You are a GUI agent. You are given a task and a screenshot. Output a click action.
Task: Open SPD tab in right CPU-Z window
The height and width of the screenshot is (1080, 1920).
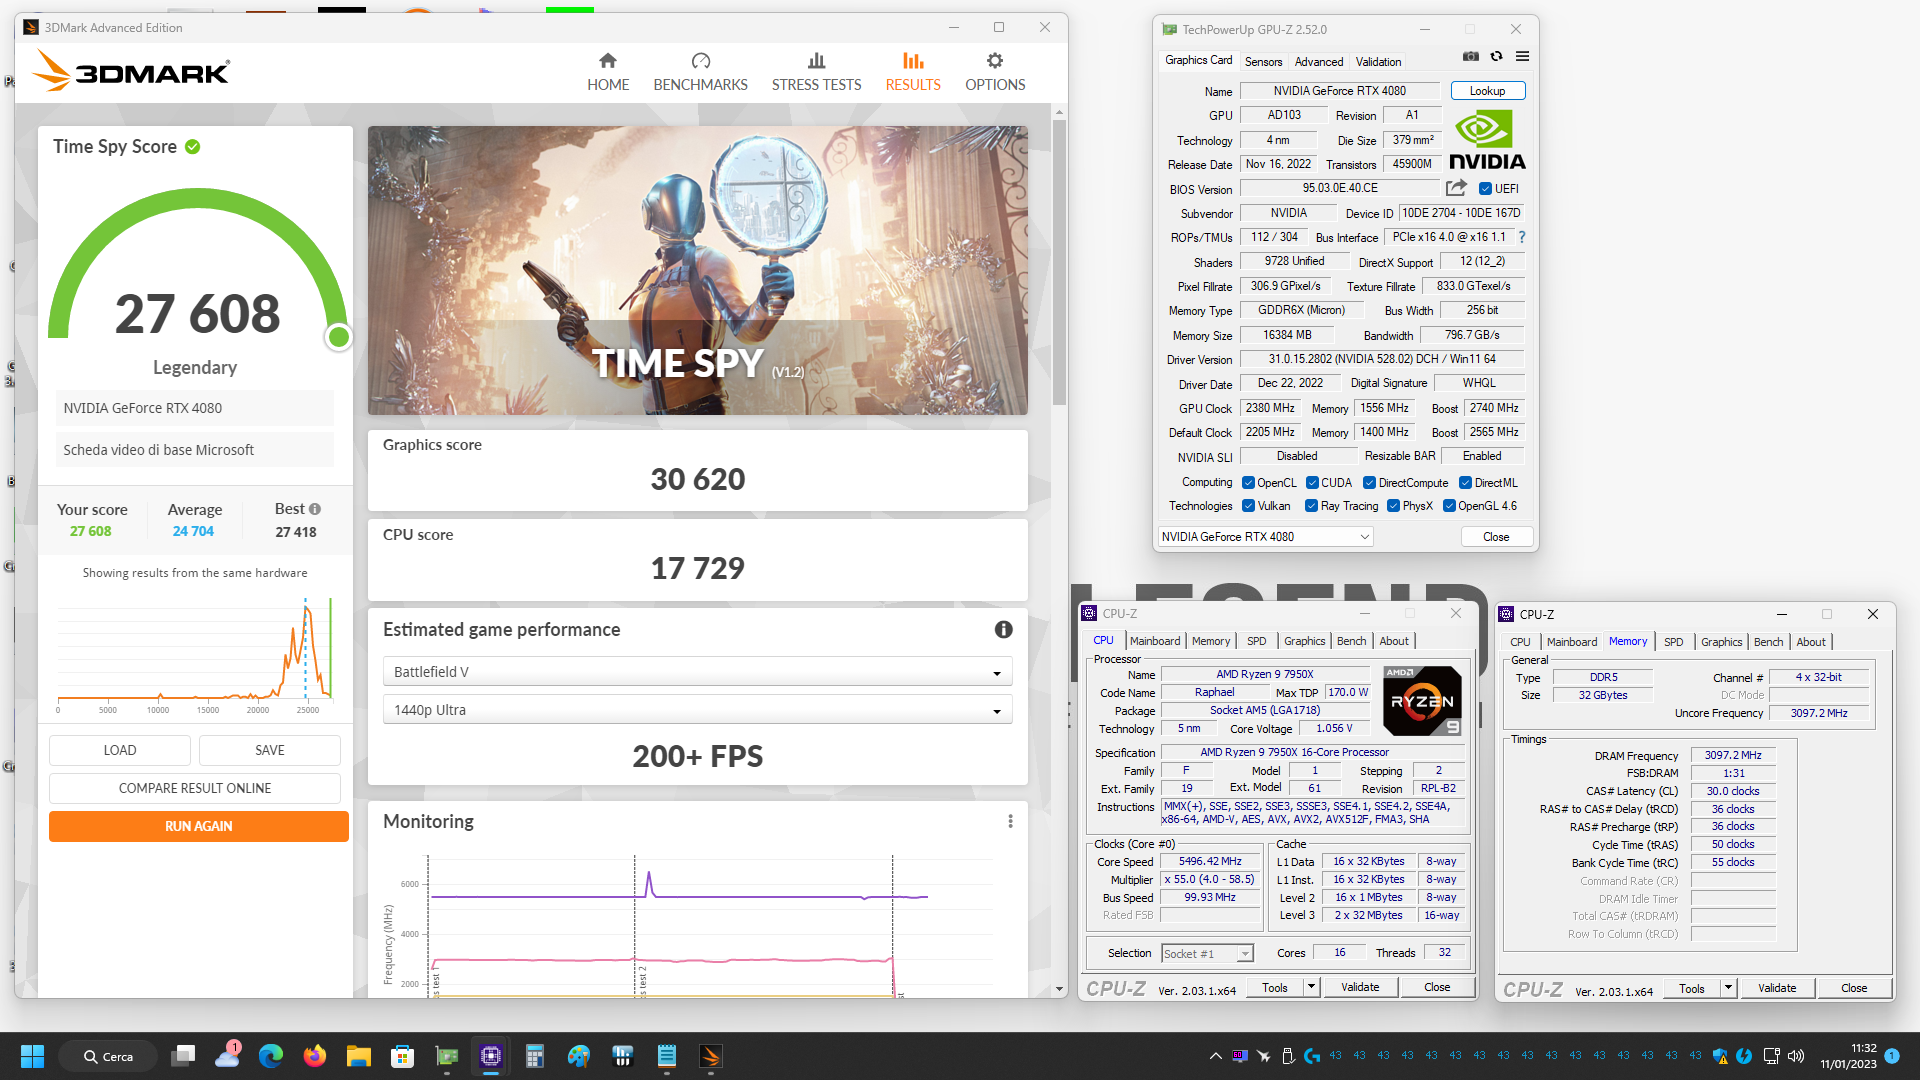point(1674,642)
